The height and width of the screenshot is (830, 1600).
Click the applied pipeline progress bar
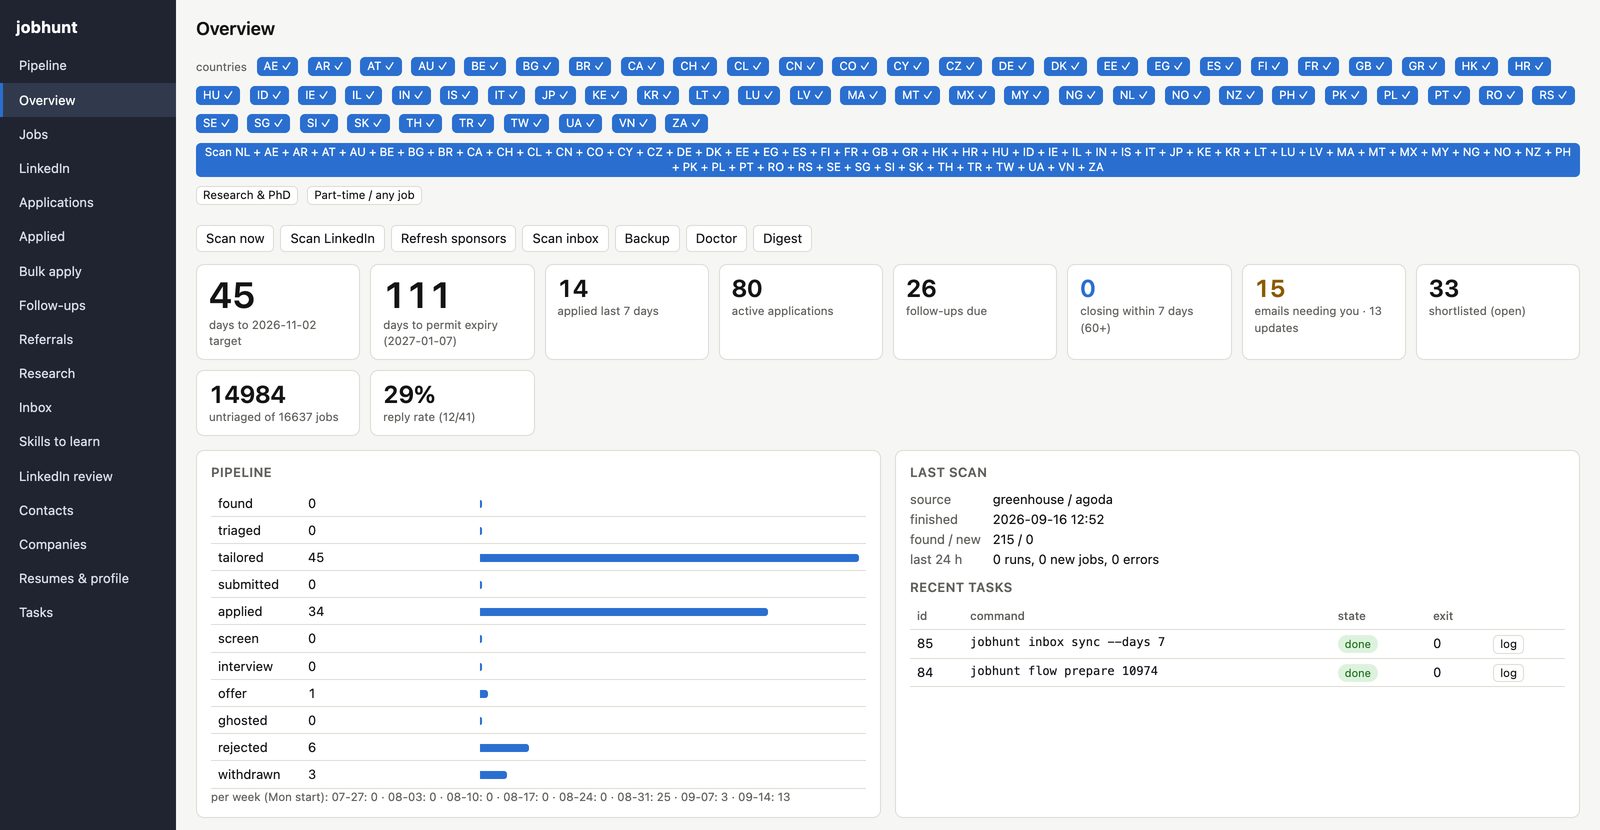624,612
